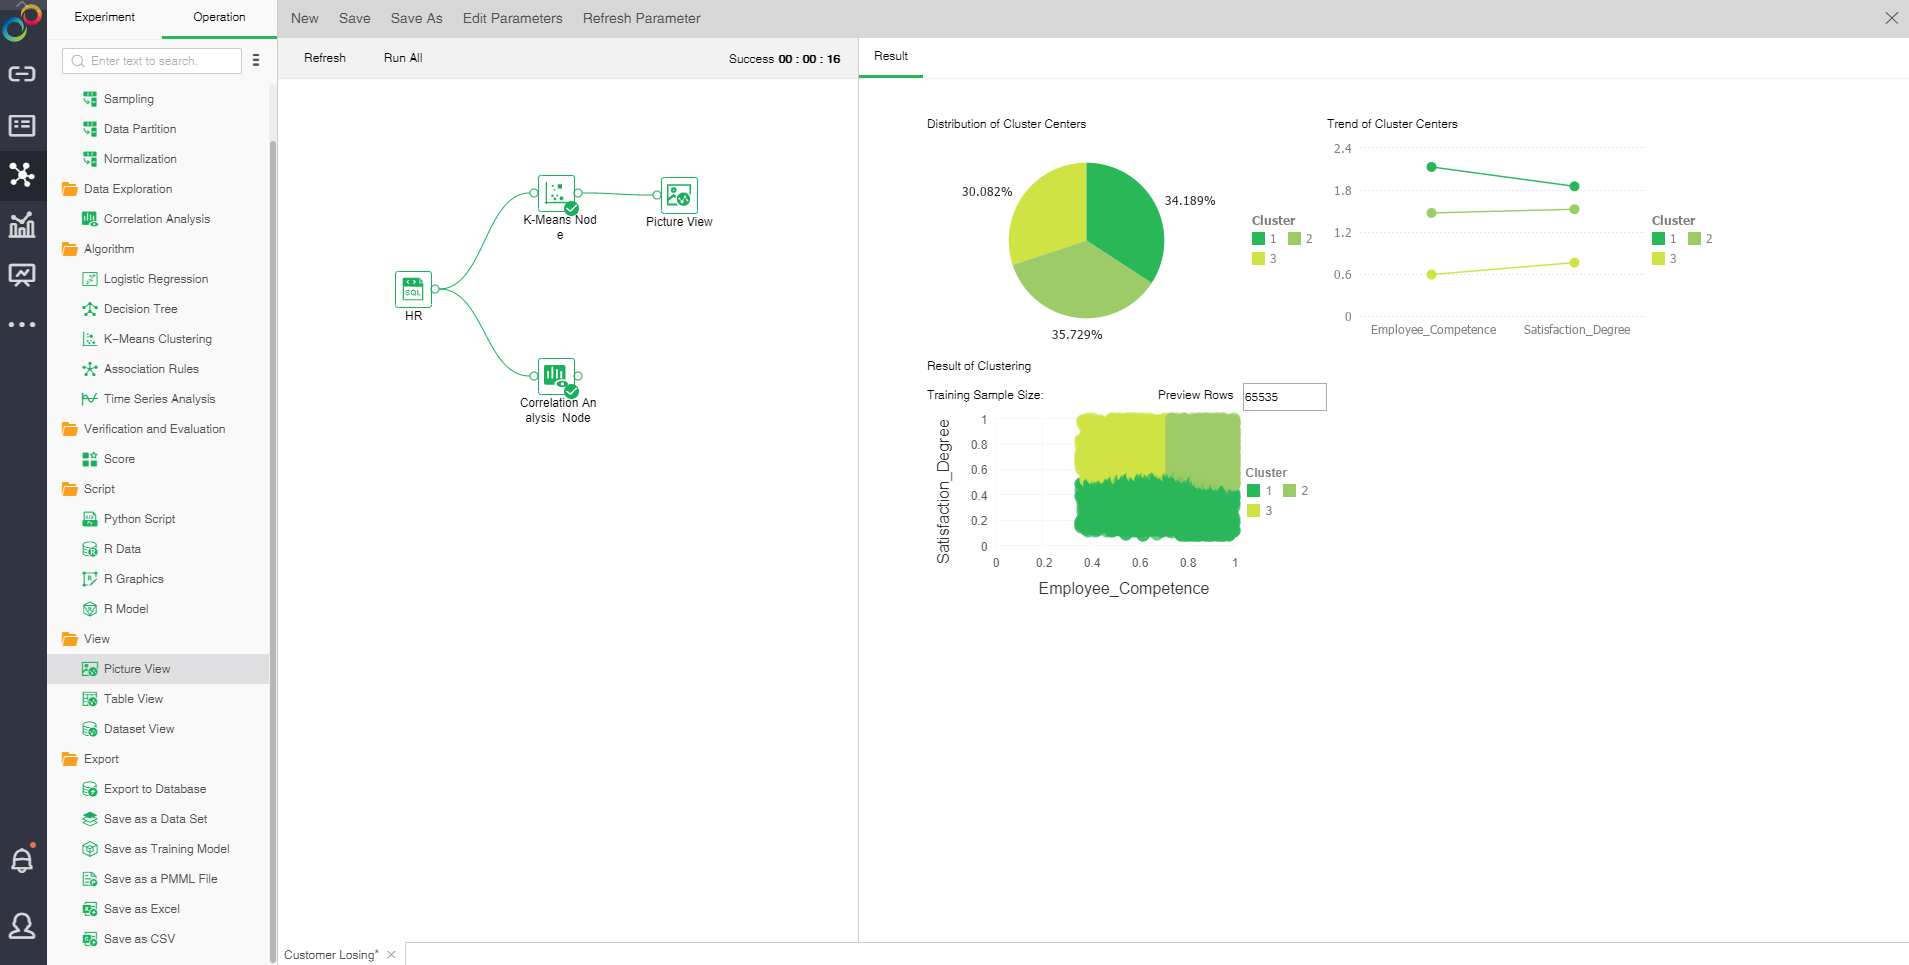Select the Picture View node on canvas
This screenshot has width=1909, height=965.
(x=679, y=195)
